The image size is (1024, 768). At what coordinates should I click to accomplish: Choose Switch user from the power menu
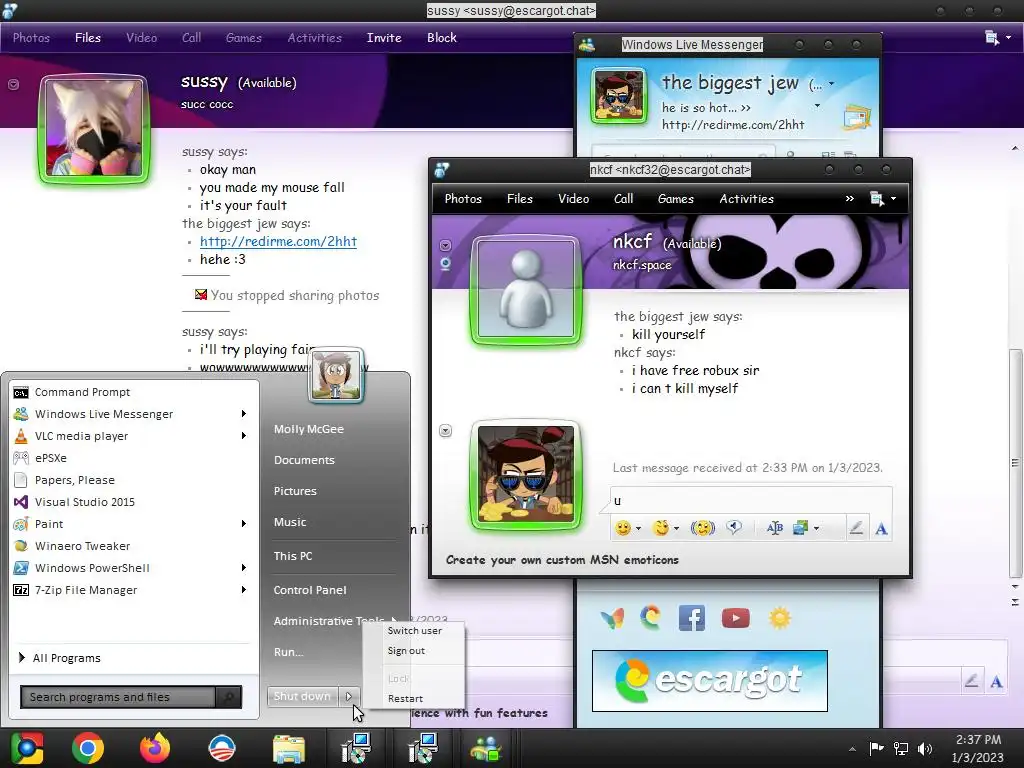click(415, 630)
